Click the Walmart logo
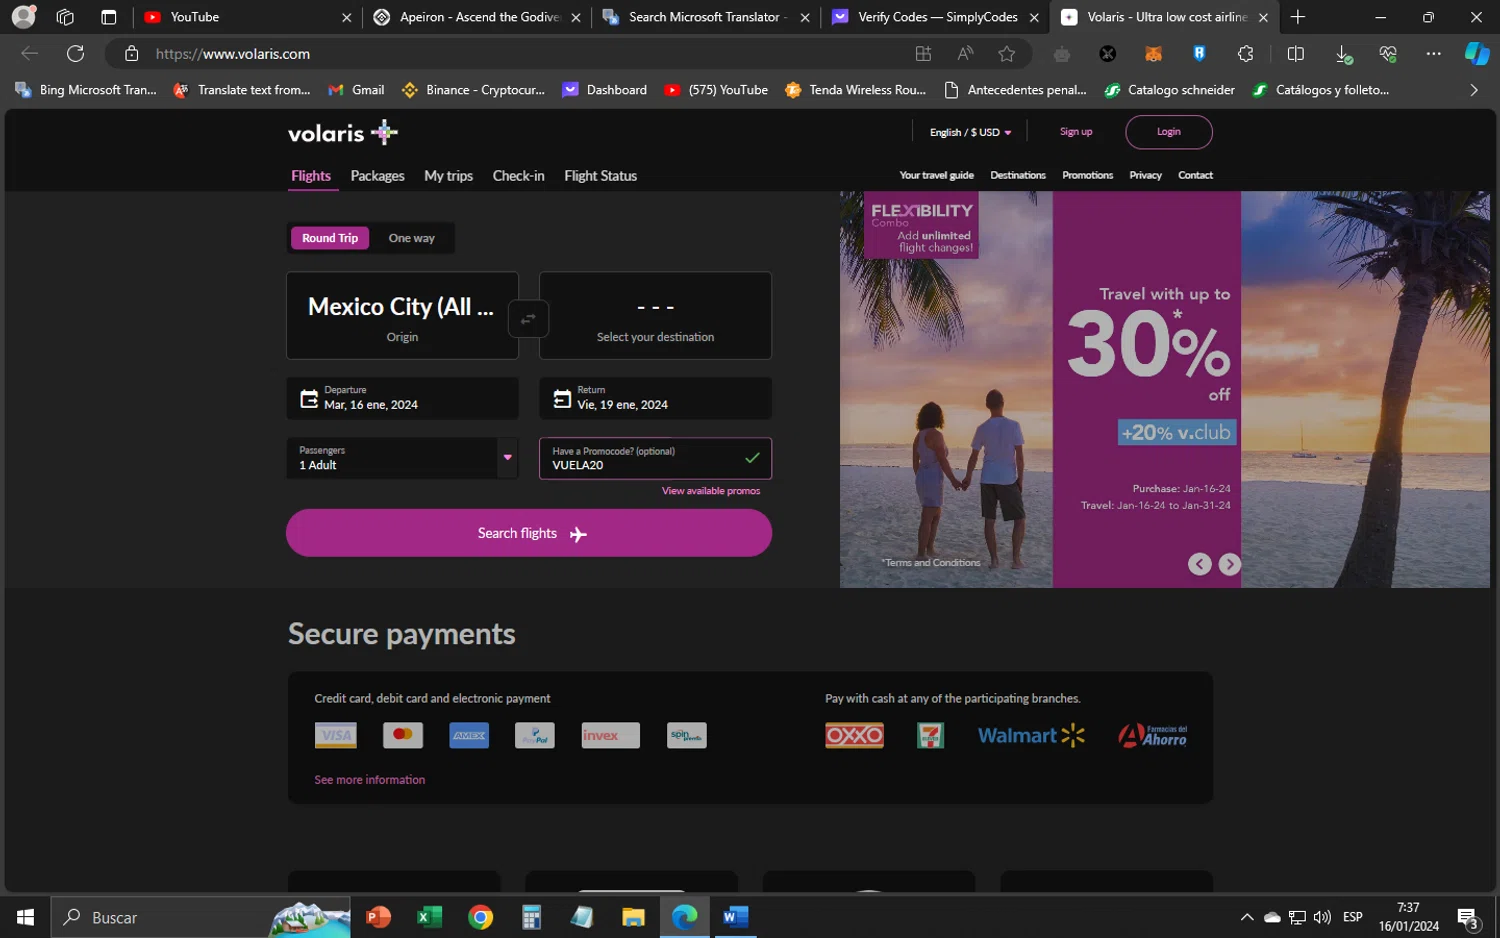 [x=1031, y=736]
